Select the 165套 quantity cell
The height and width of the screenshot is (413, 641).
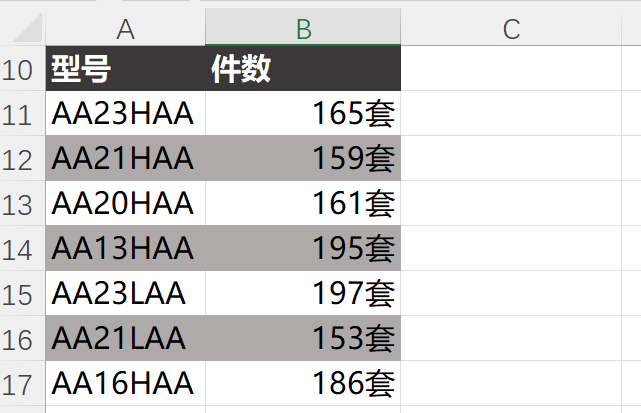coord(303,115)
